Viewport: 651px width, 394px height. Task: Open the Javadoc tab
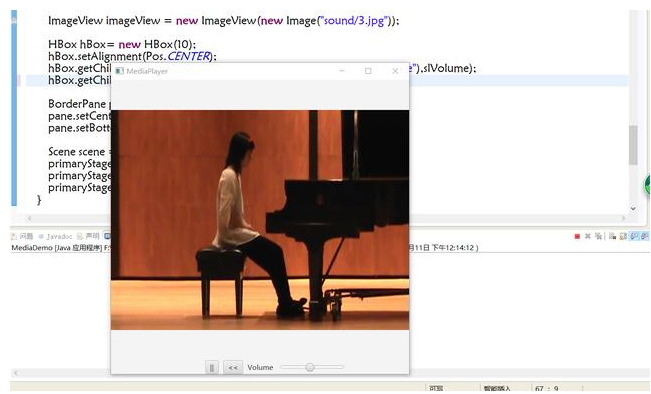pyautogui.click(x=55, y=236)
